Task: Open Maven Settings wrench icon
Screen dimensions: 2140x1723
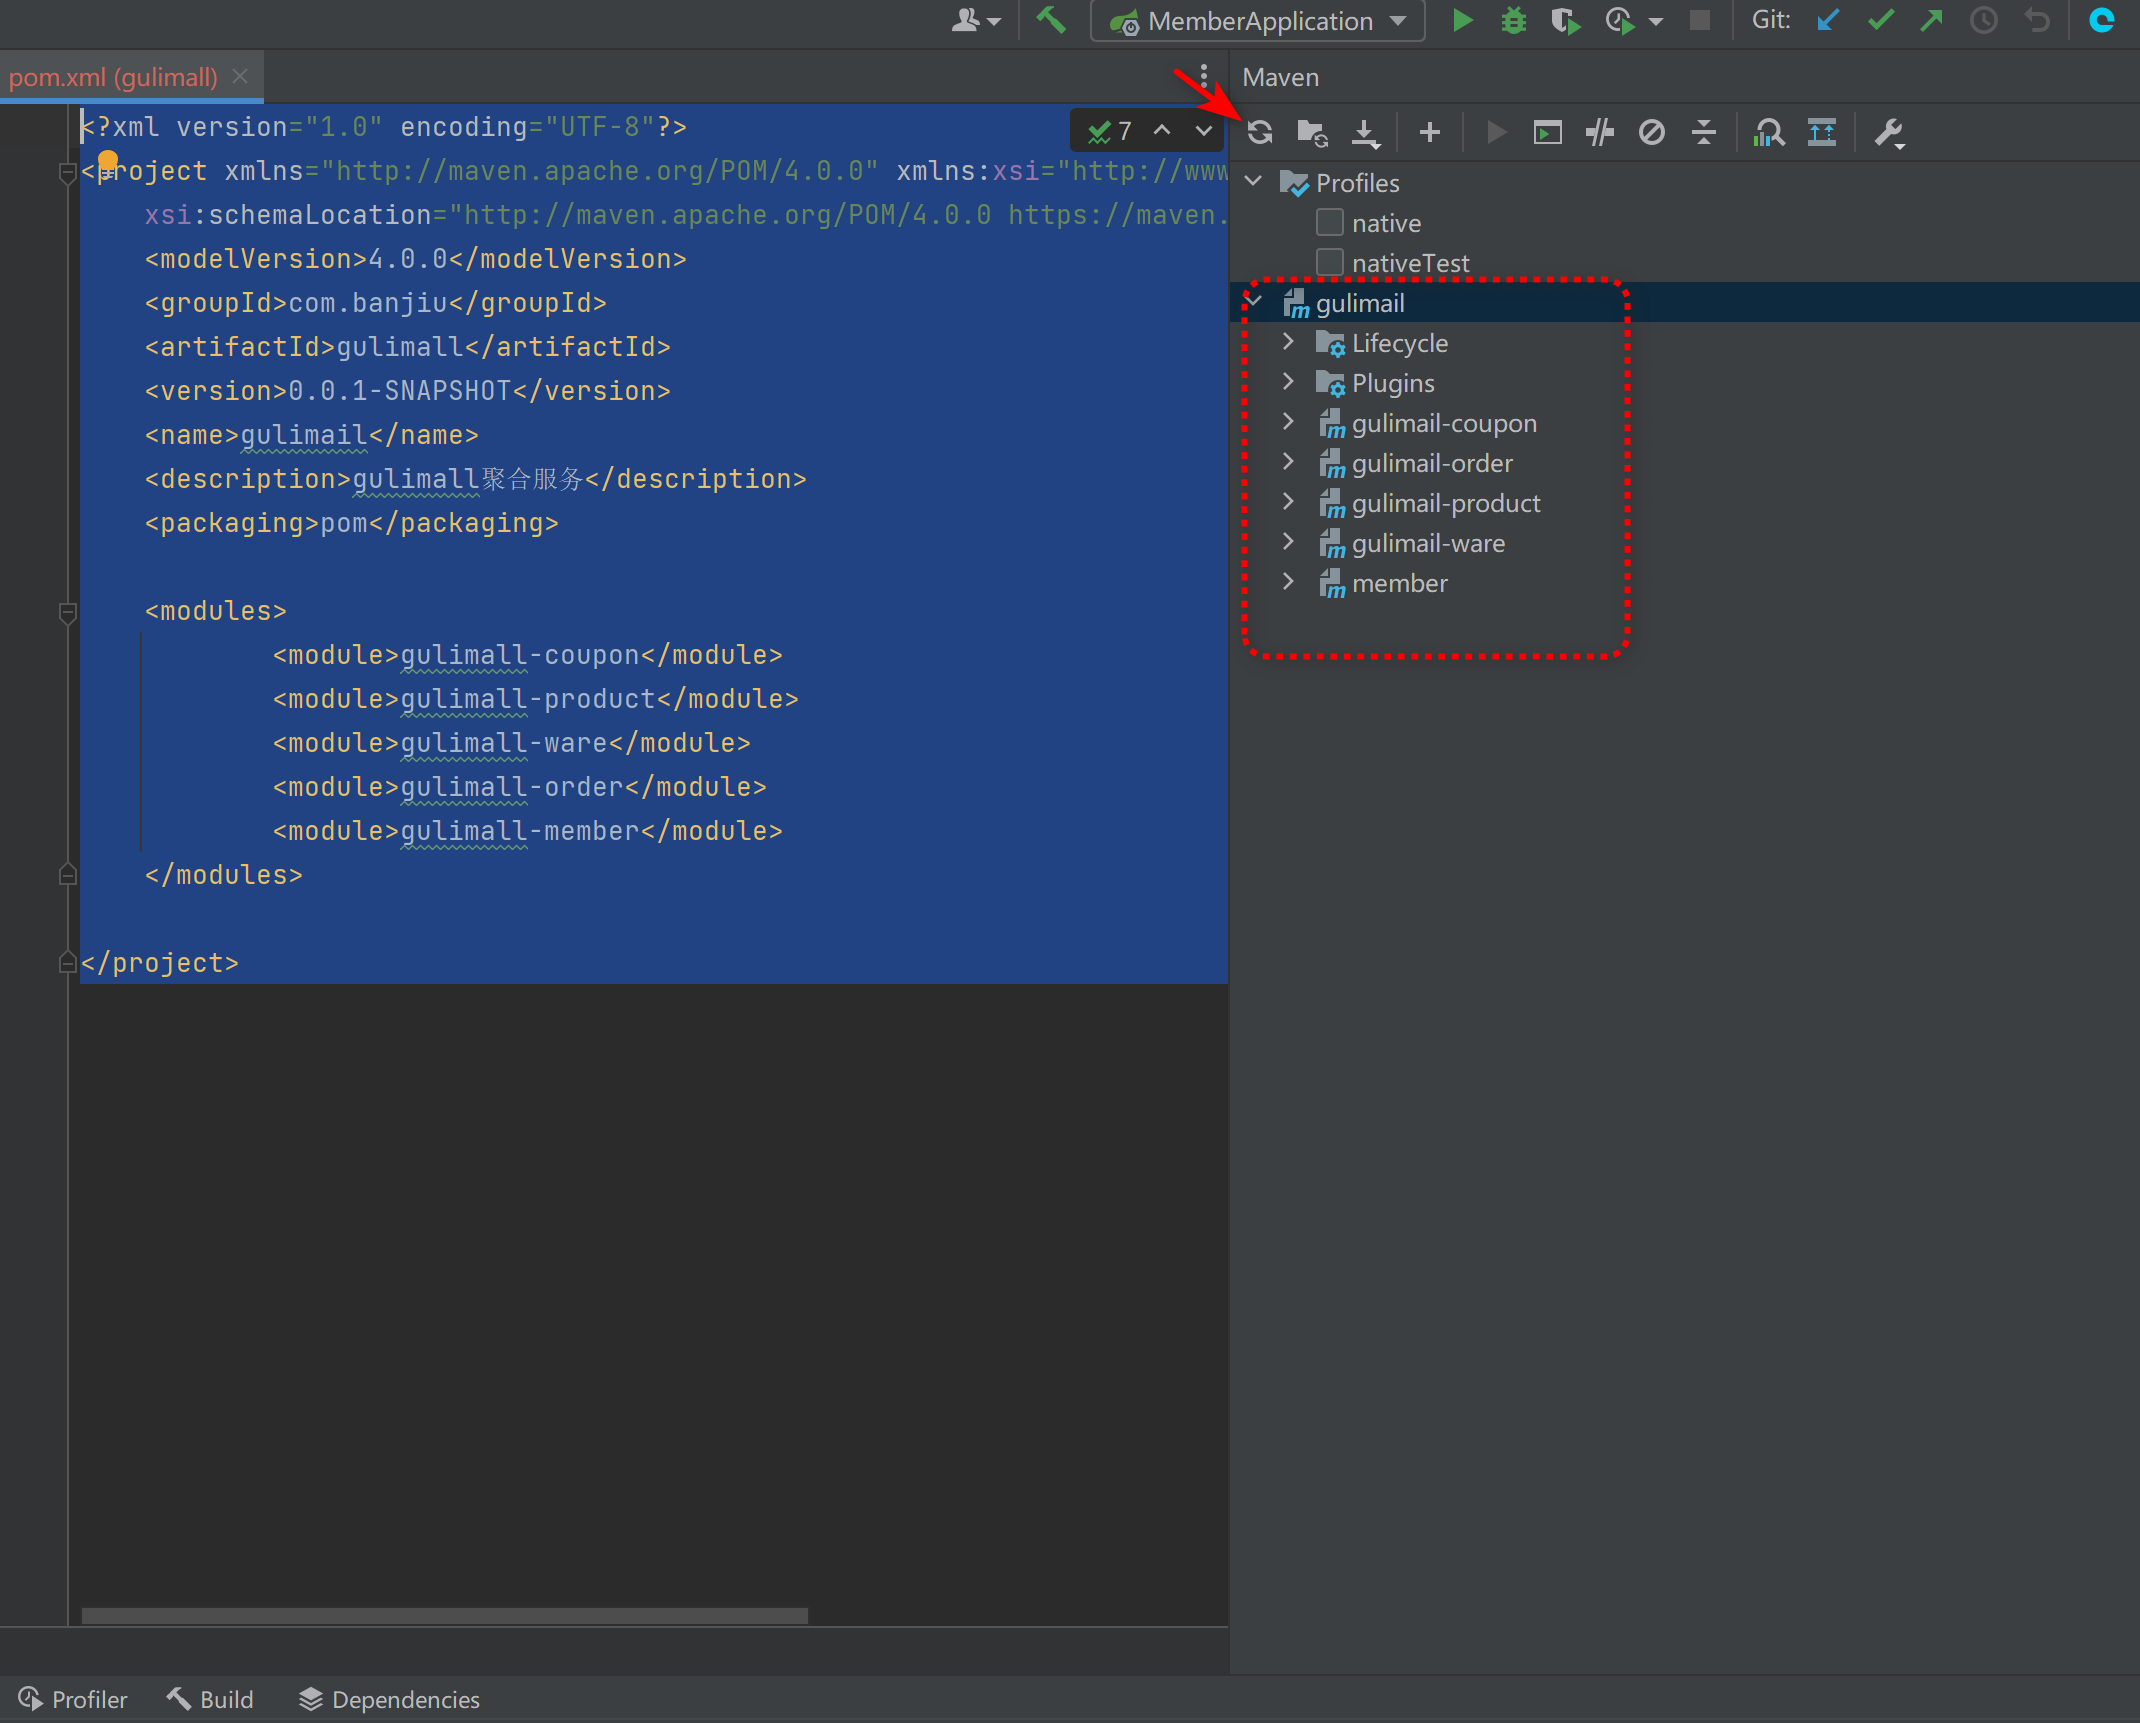Action: pyautogui.click(x=1888, y=132)
